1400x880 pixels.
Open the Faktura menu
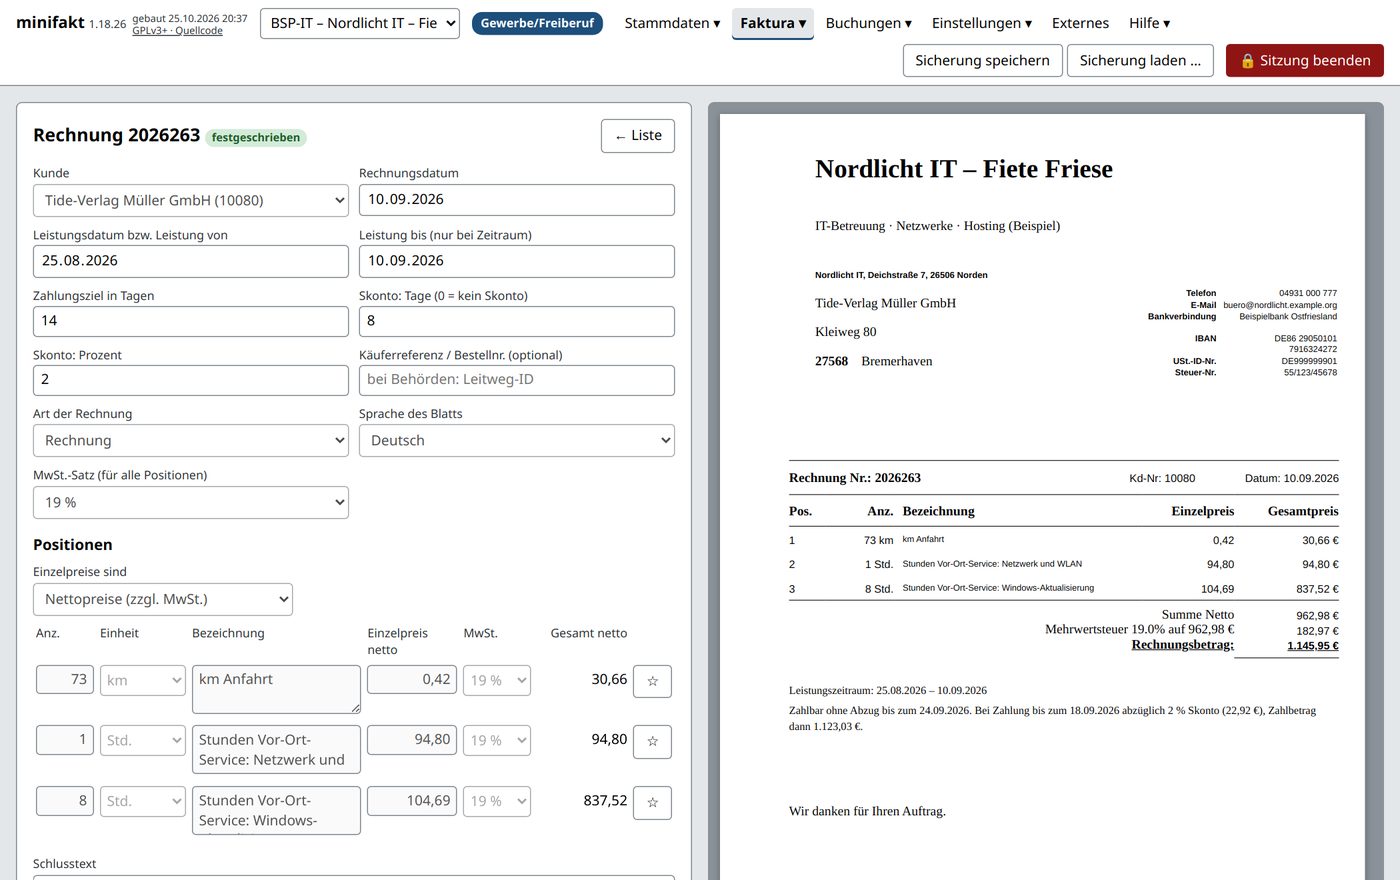point(773,23)
